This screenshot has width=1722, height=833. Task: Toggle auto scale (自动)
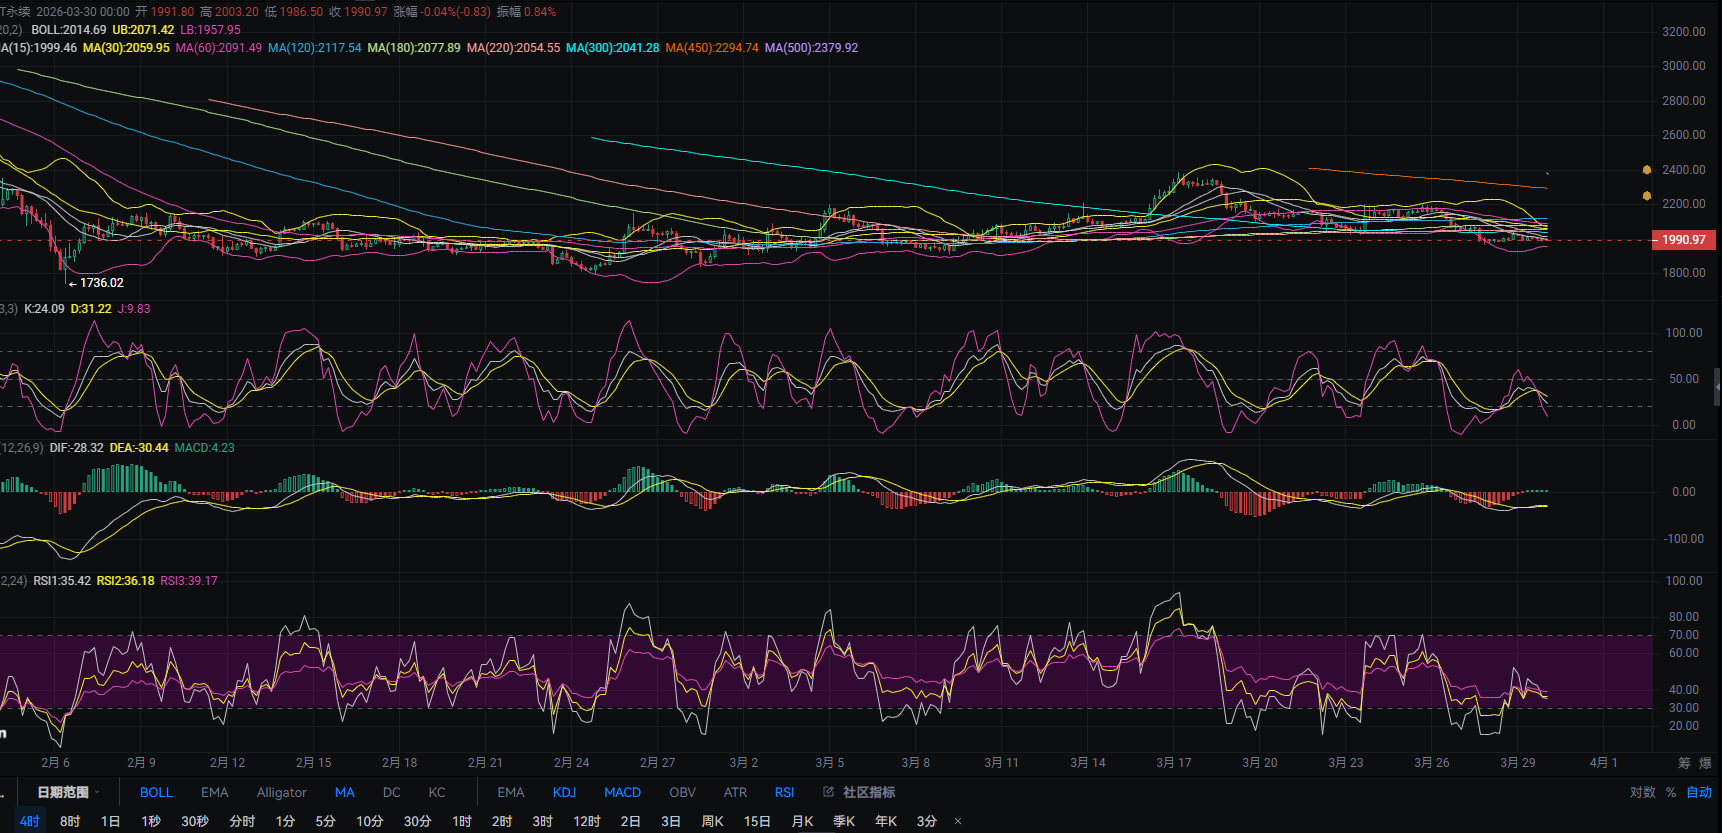point(1699,792)
